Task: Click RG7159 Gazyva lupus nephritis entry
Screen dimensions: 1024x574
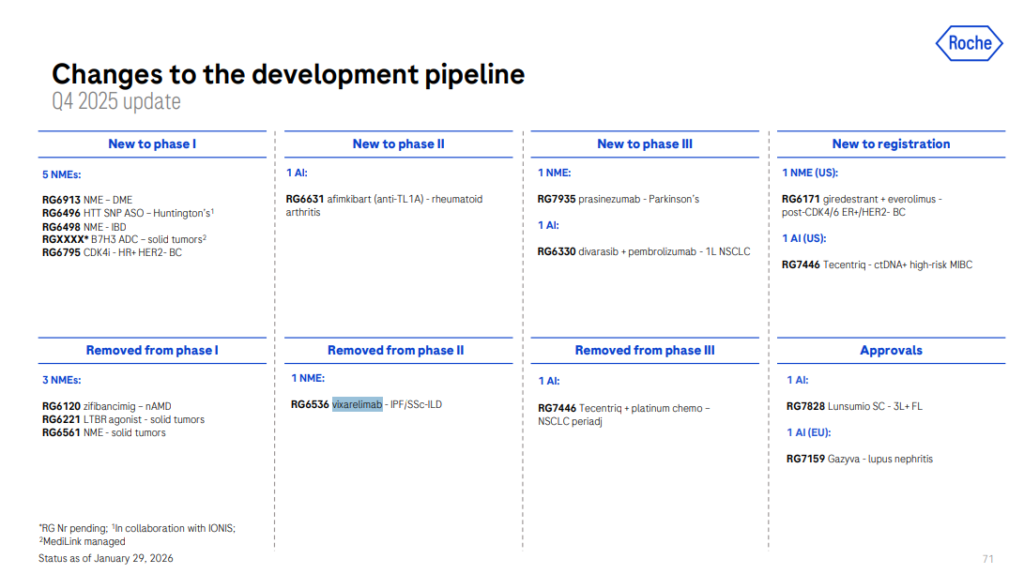Action: (x=860, y=459)
